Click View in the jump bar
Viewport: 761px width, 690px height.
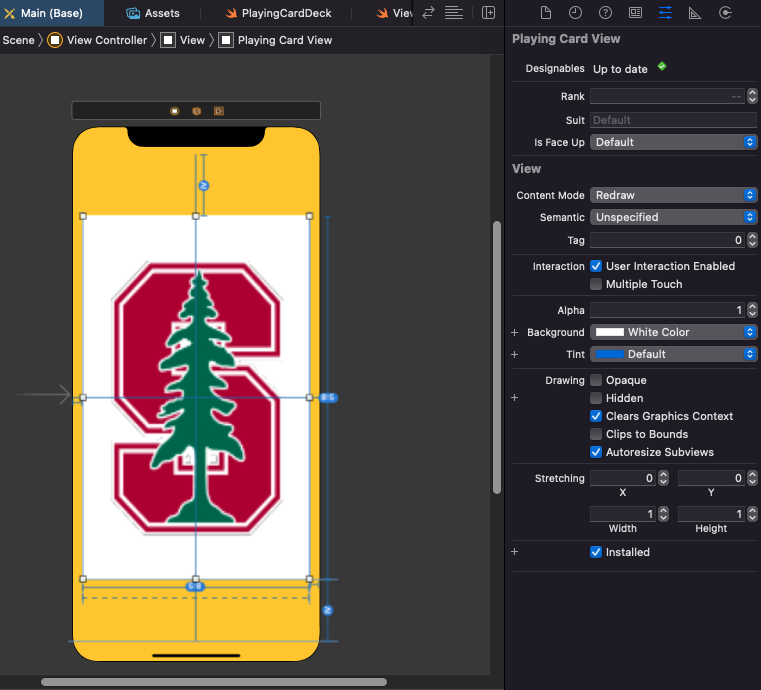[183, 40]
